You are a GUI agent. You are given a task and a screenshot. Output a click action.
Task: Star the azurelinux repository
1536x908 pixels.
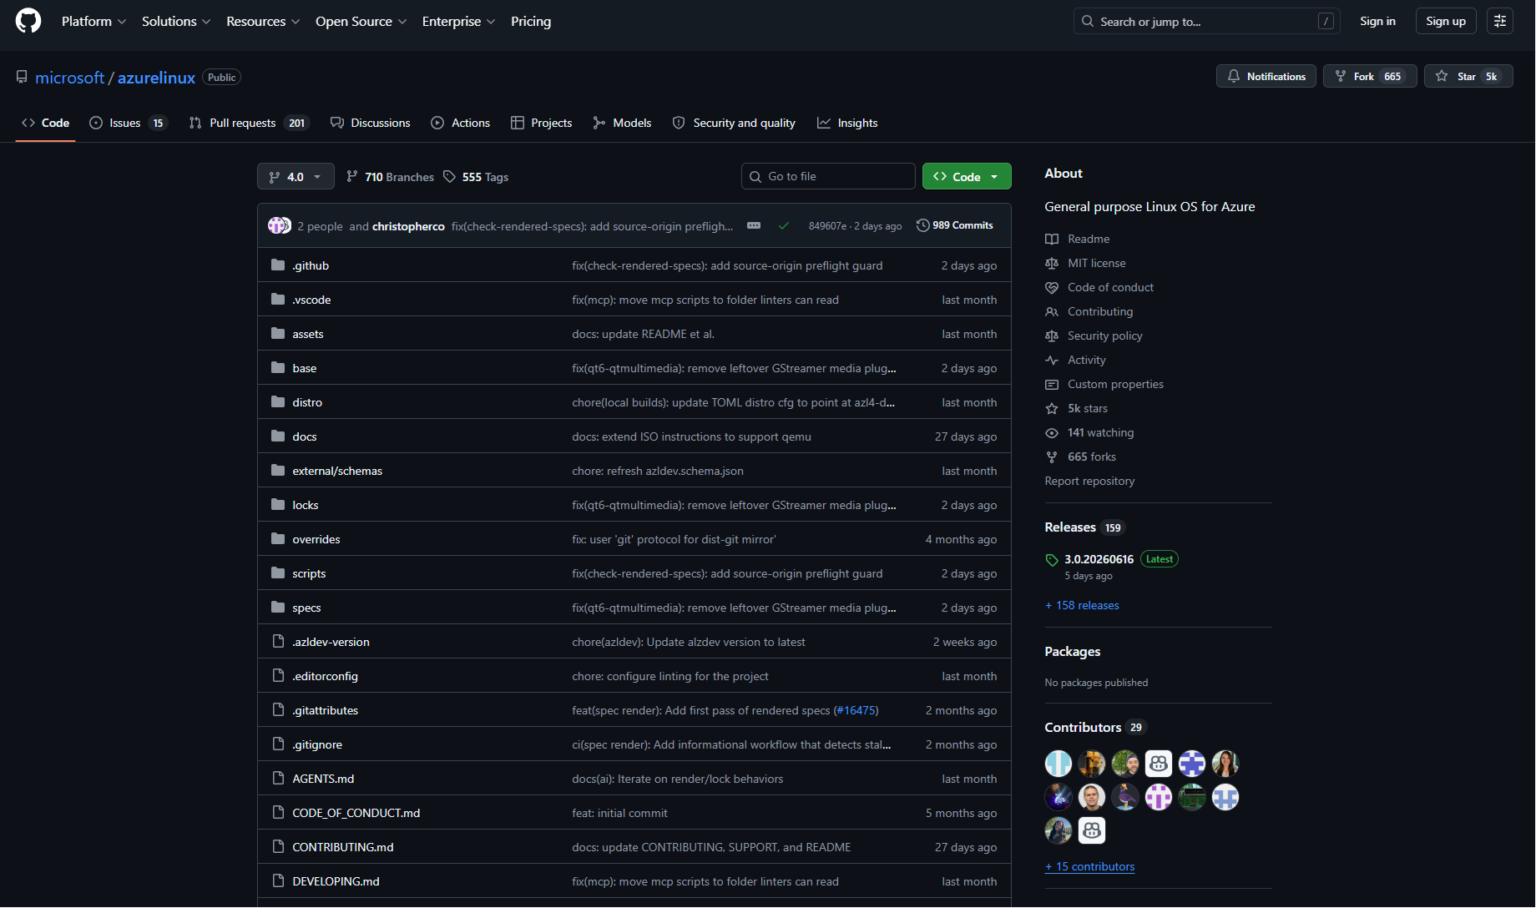coord(1467,76)
